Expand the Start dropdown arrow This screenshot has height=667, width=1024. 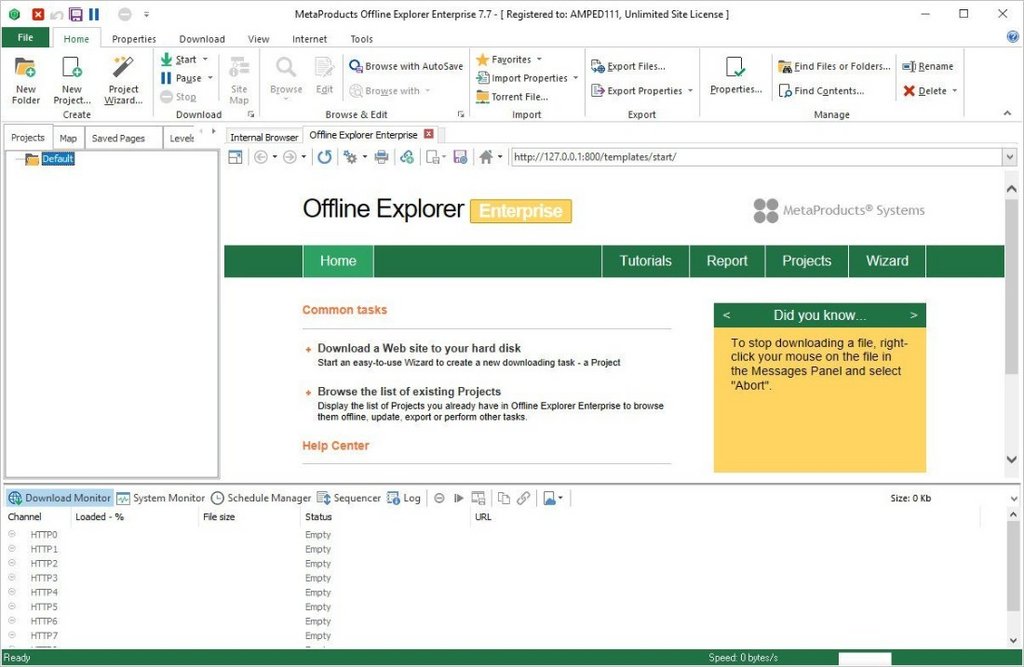pos(205,59)
